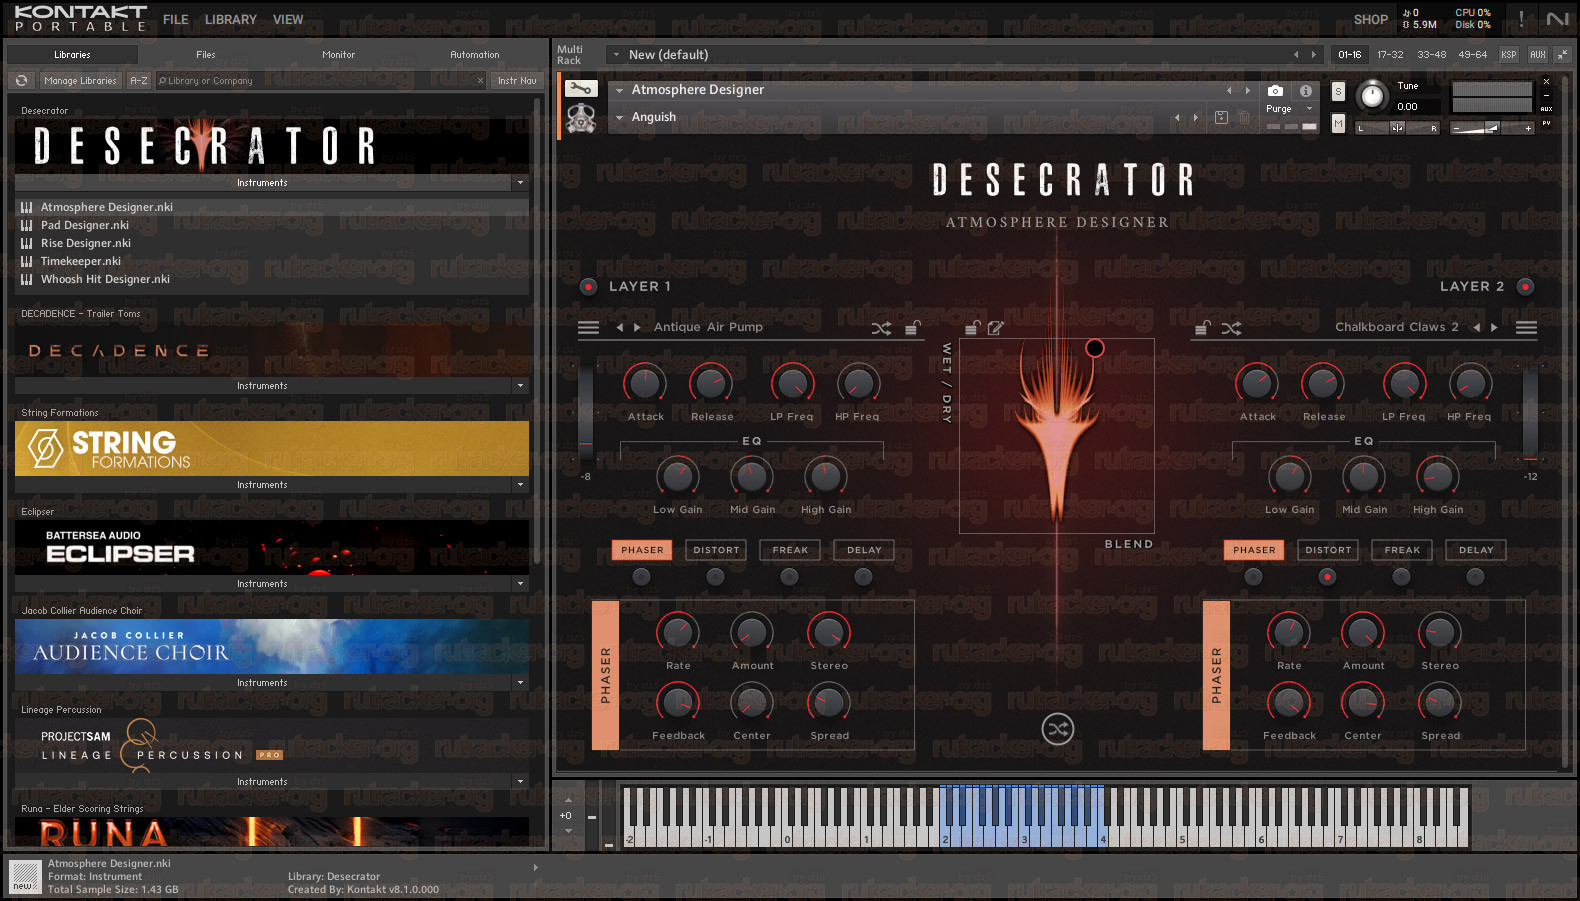Expand DECADENCE Trailer Toms Instruments dropdown
The width and height of the screenshot is (1580, 901).
[x=520, y=386]
